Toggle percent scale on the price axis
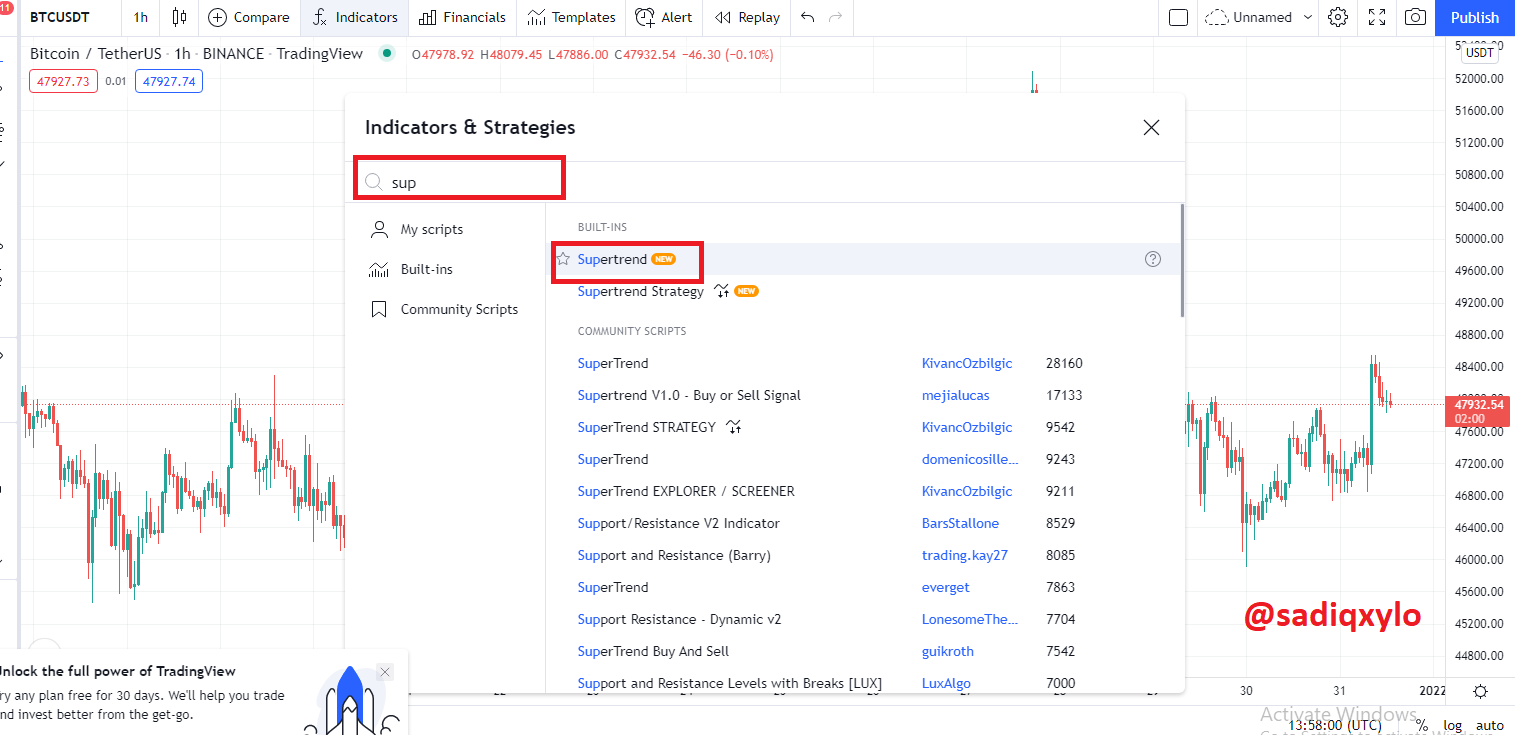The width and height of the screenshot is (1515, 735). (1421, 725)
